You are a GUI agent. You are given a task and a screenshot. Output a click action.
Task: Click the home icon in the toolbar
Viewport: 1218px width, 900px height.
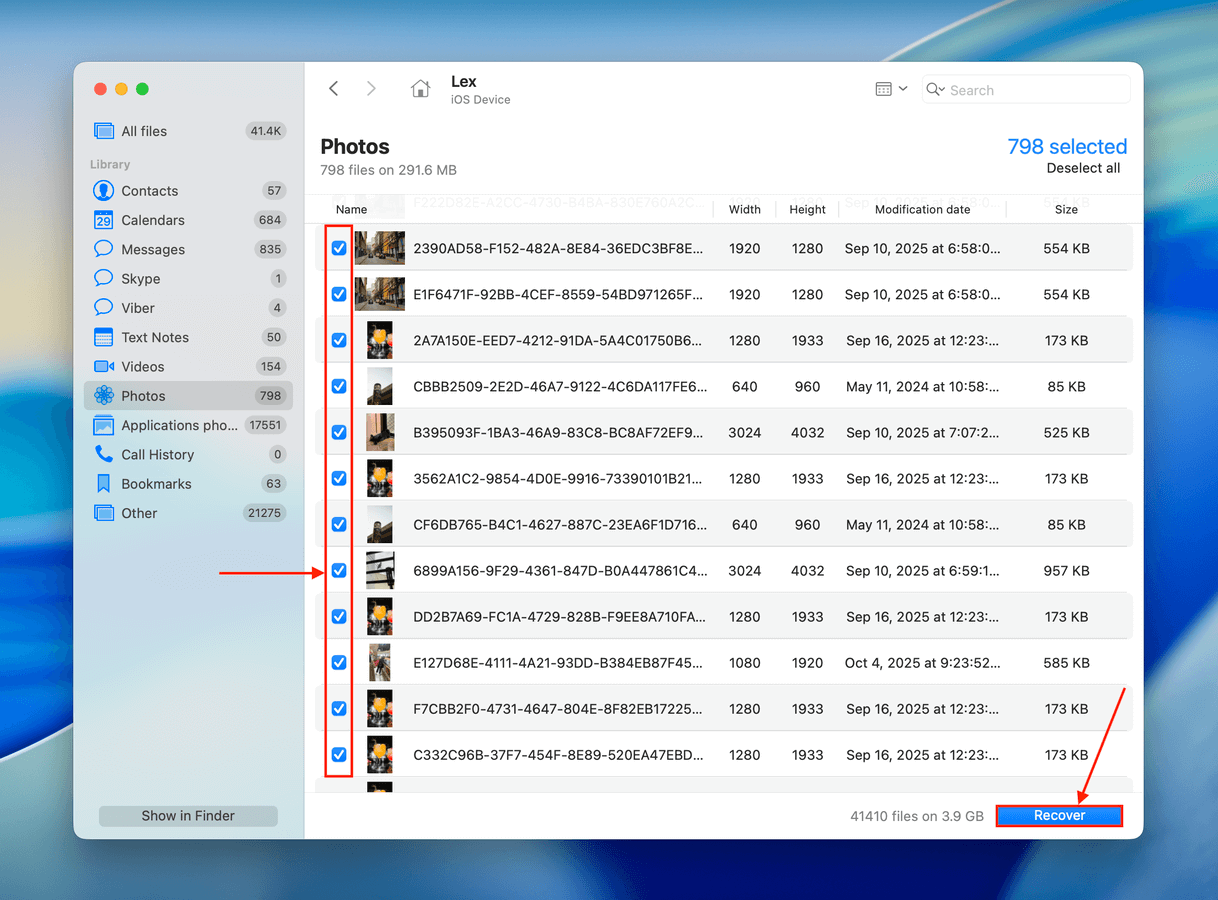(420, 89)
